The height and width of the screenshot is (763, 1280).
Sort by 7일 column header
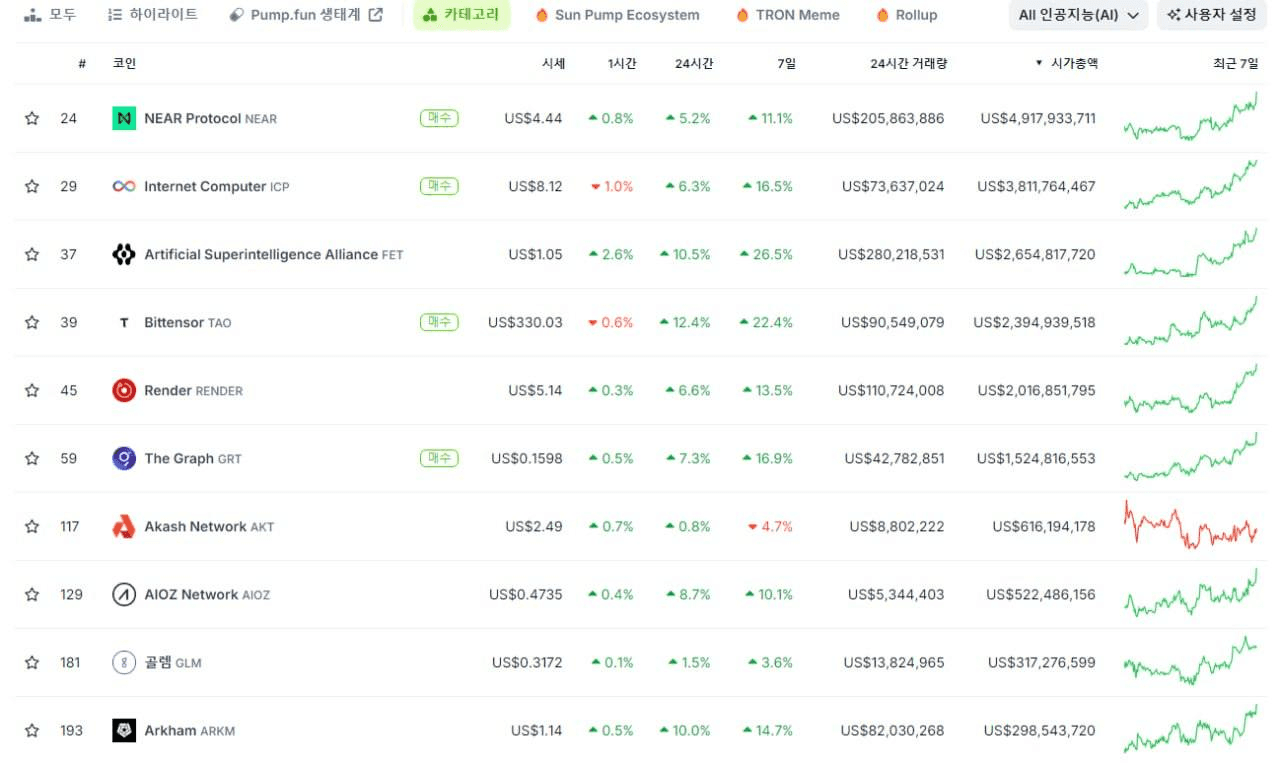[785, 63]
